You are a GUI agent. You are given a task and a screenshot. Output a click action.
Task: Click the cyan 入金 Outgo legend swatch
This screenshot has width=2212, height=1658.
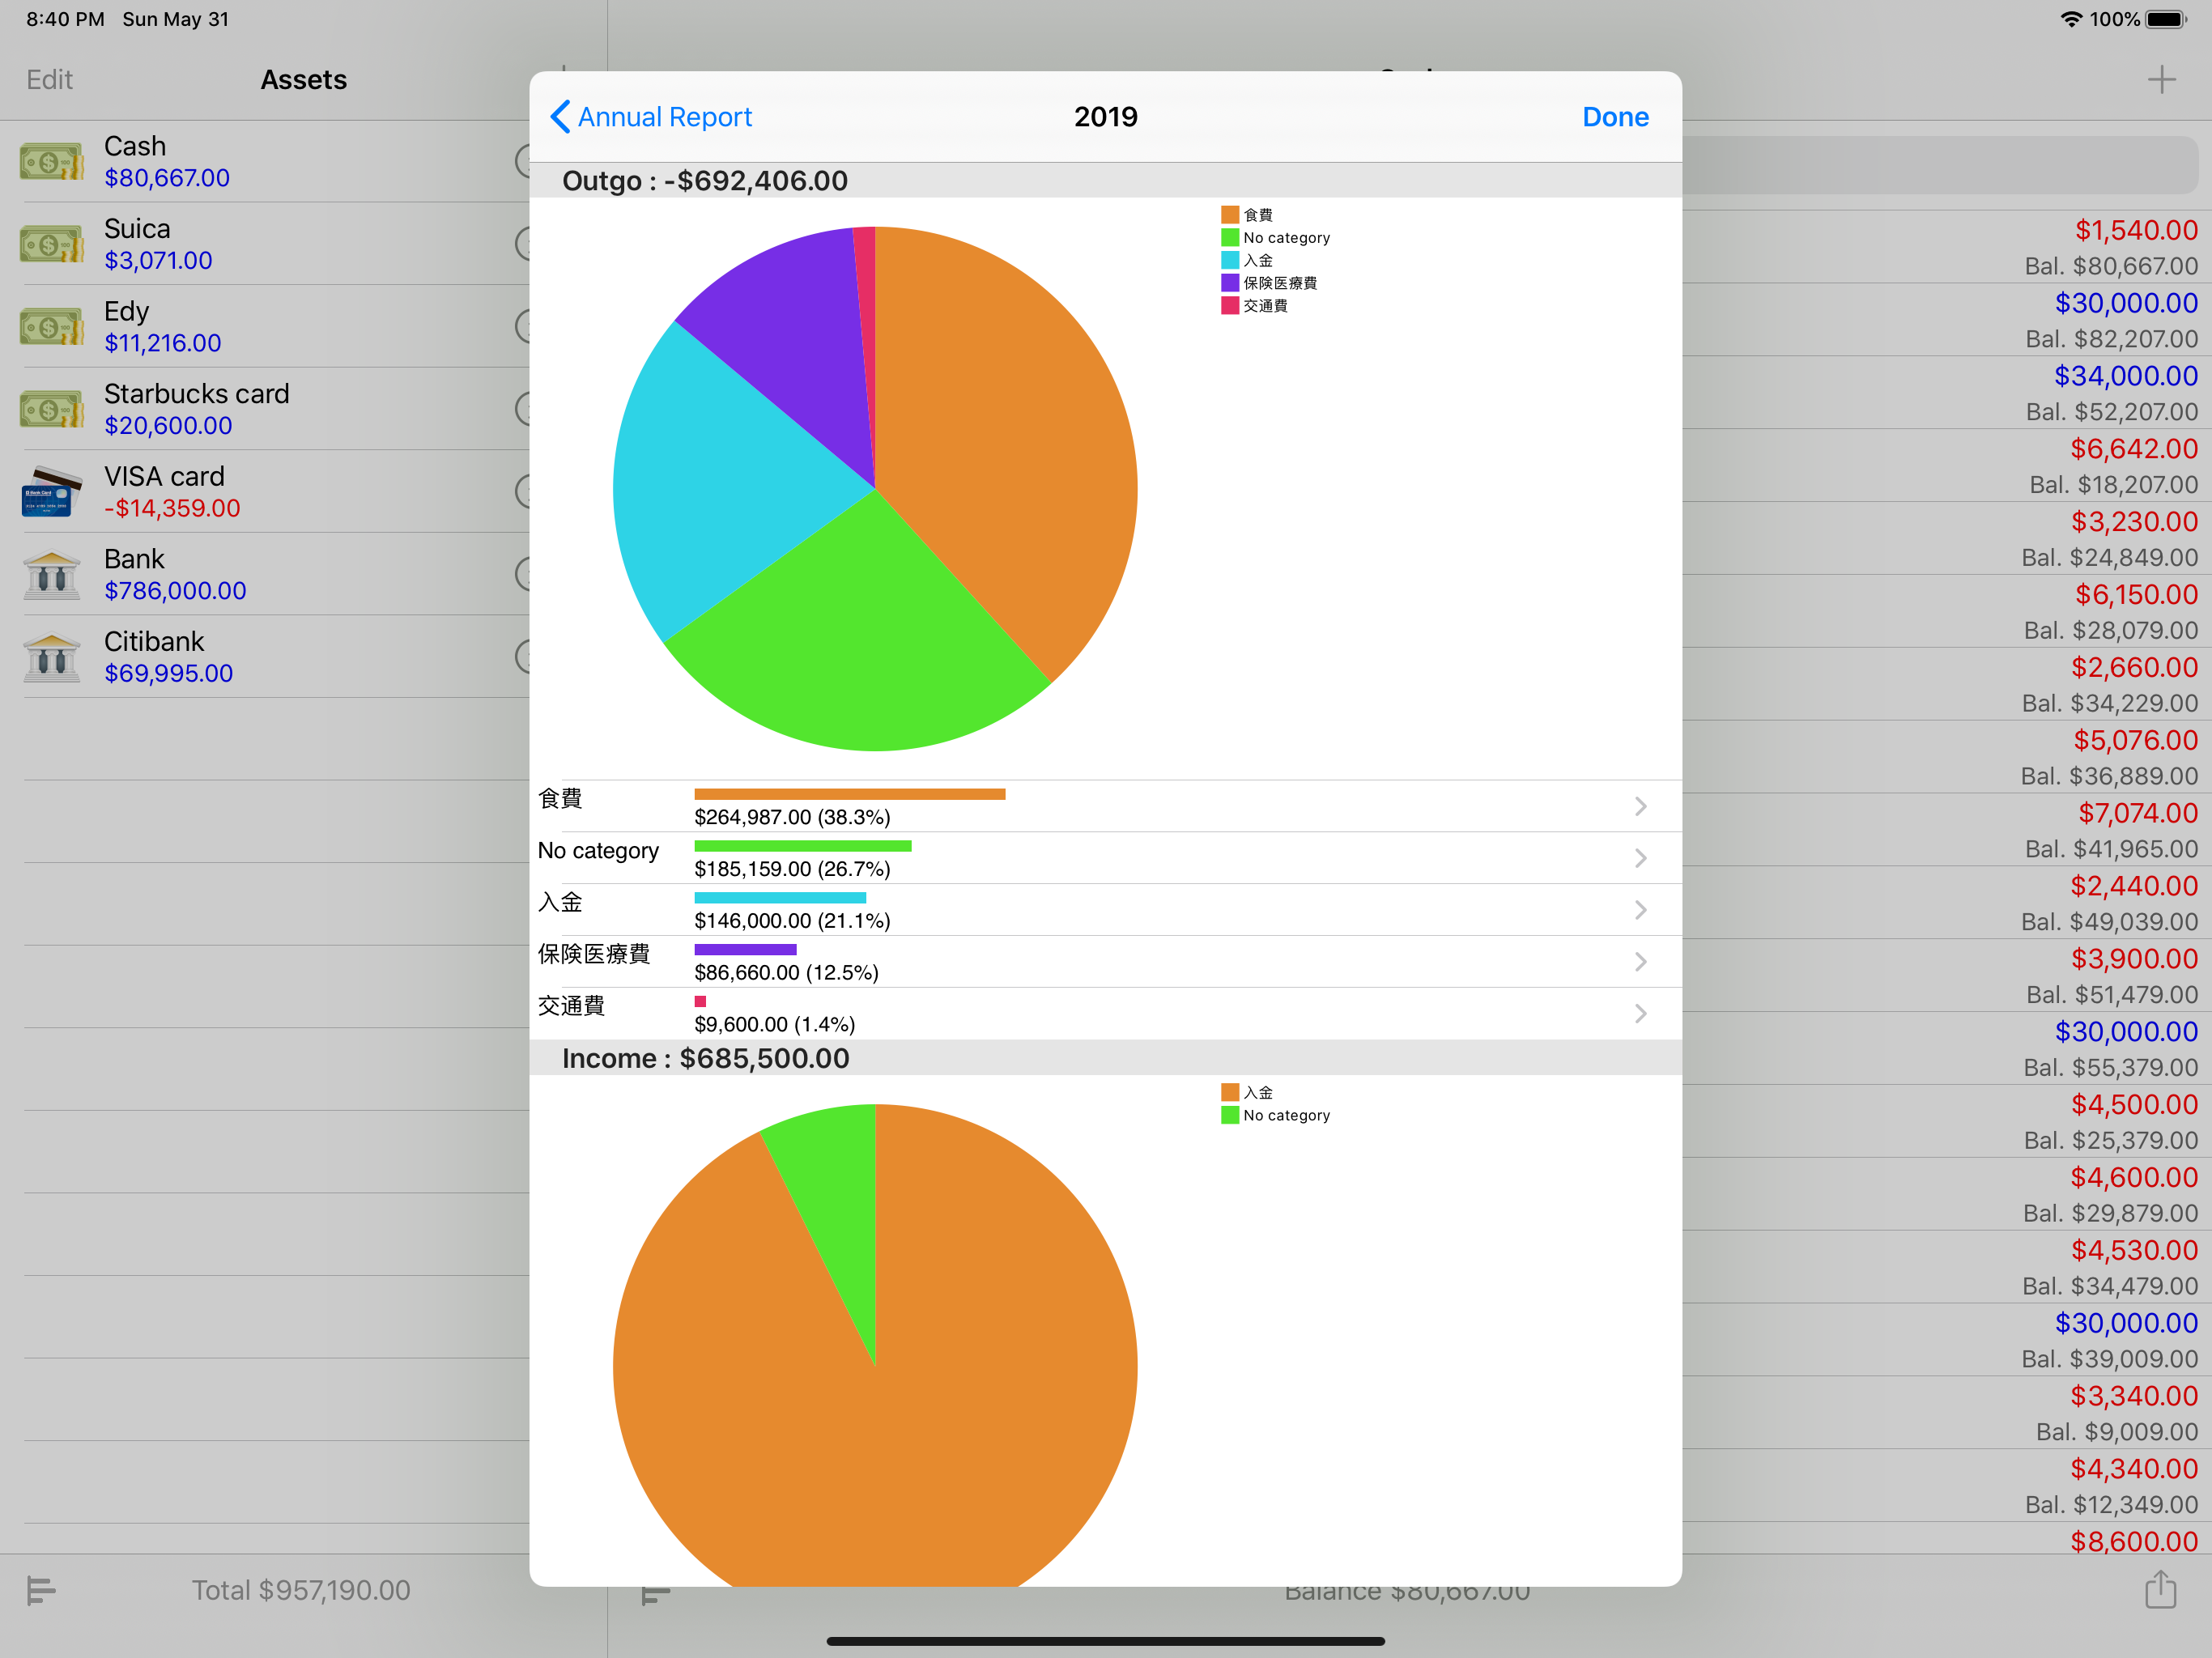(x=1230, y=260)
